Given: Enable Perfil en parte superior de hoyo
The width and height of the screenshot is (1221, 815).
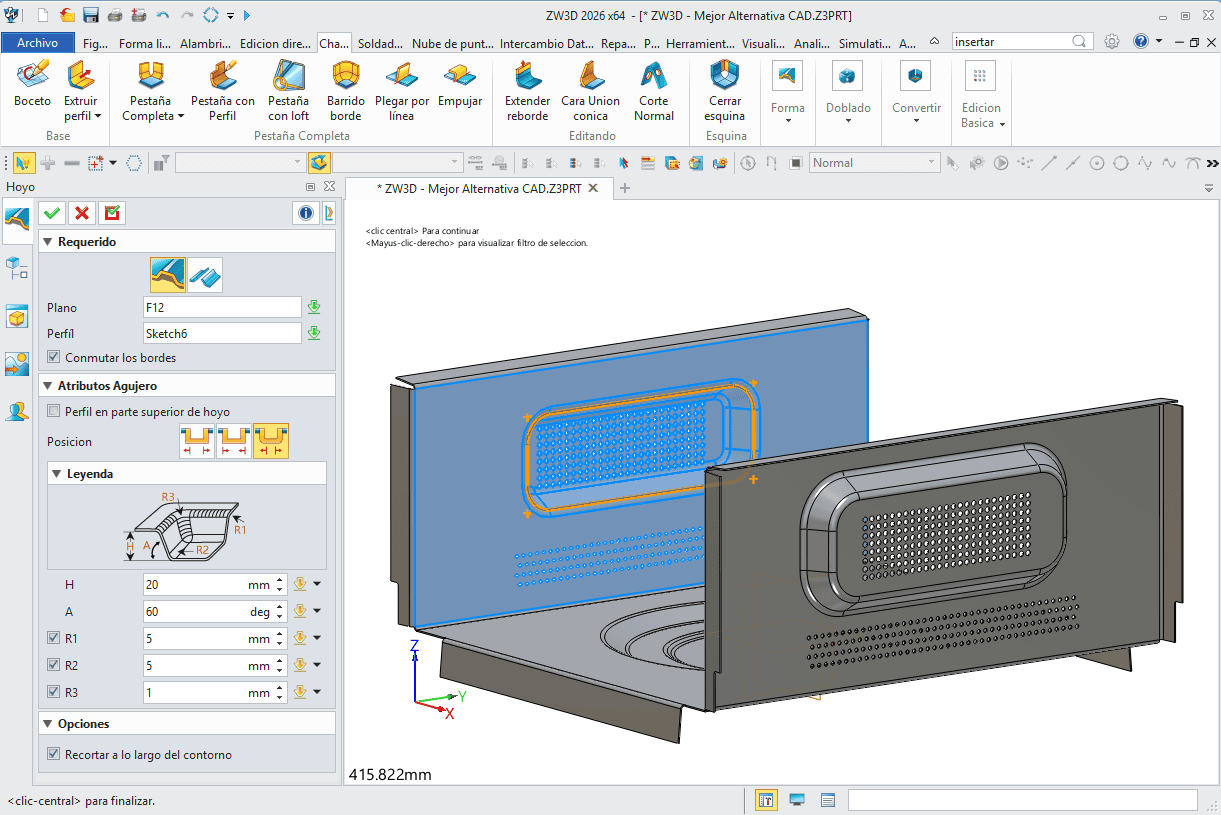Looking at the screenshot, I should click(54, 411).
